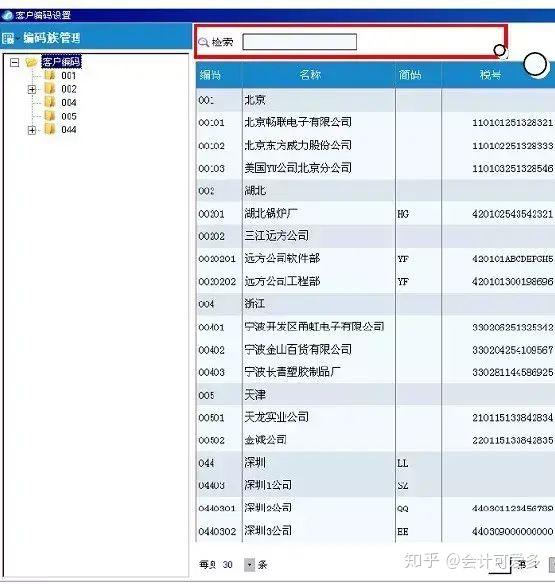Click the app icon in the title bar

tap(7, 15)
